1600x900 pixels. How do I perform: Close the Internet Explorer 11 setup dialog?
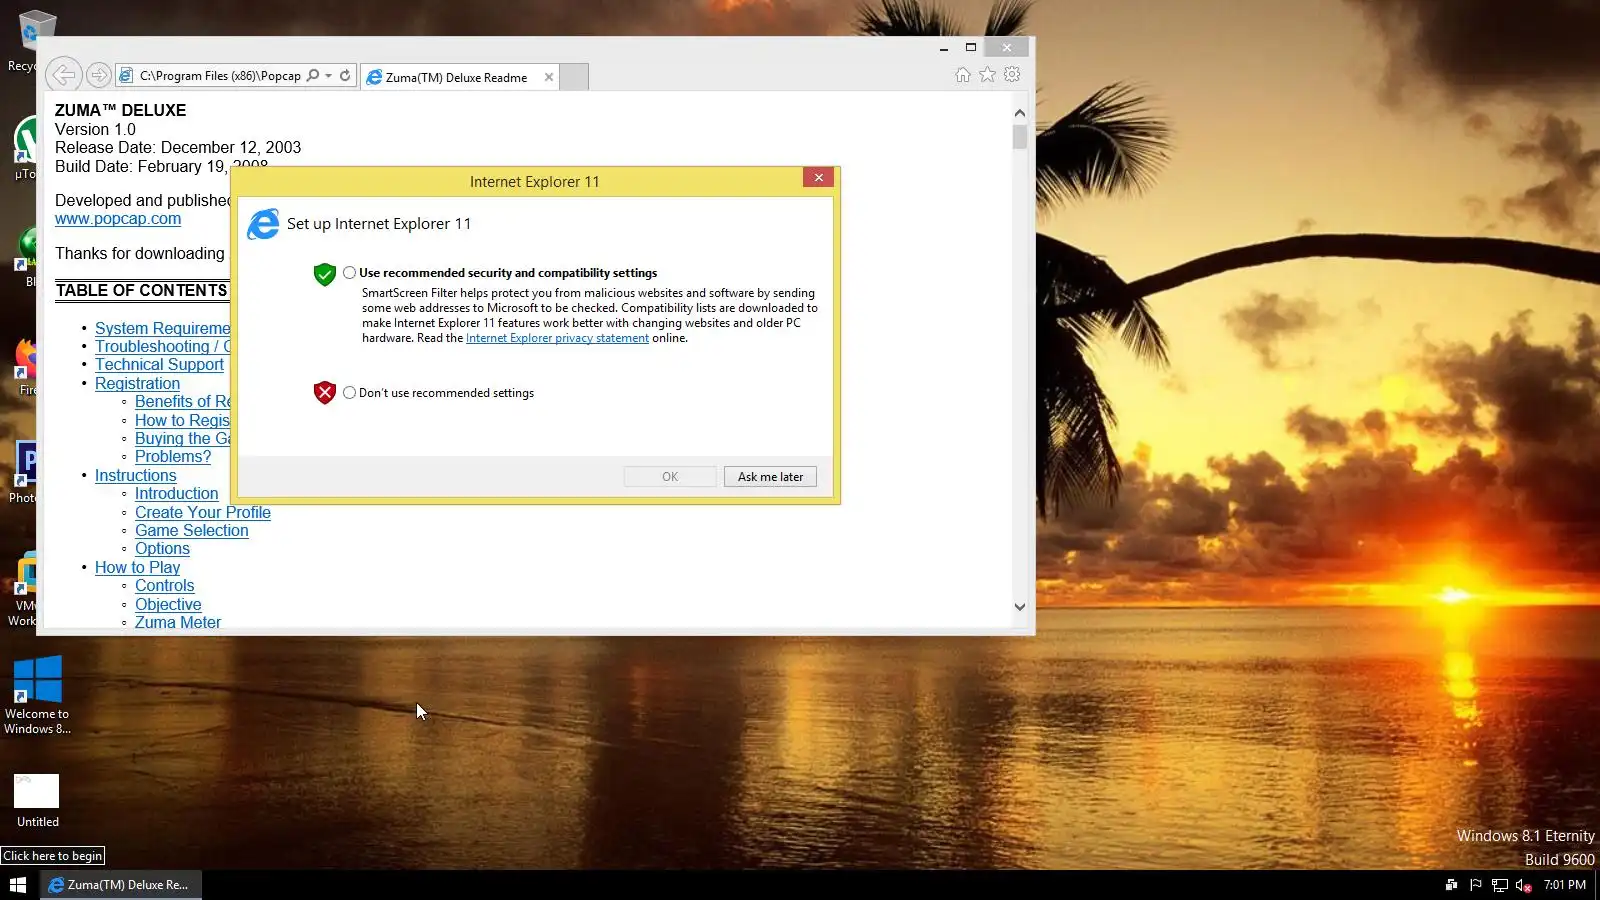(818, 178)
